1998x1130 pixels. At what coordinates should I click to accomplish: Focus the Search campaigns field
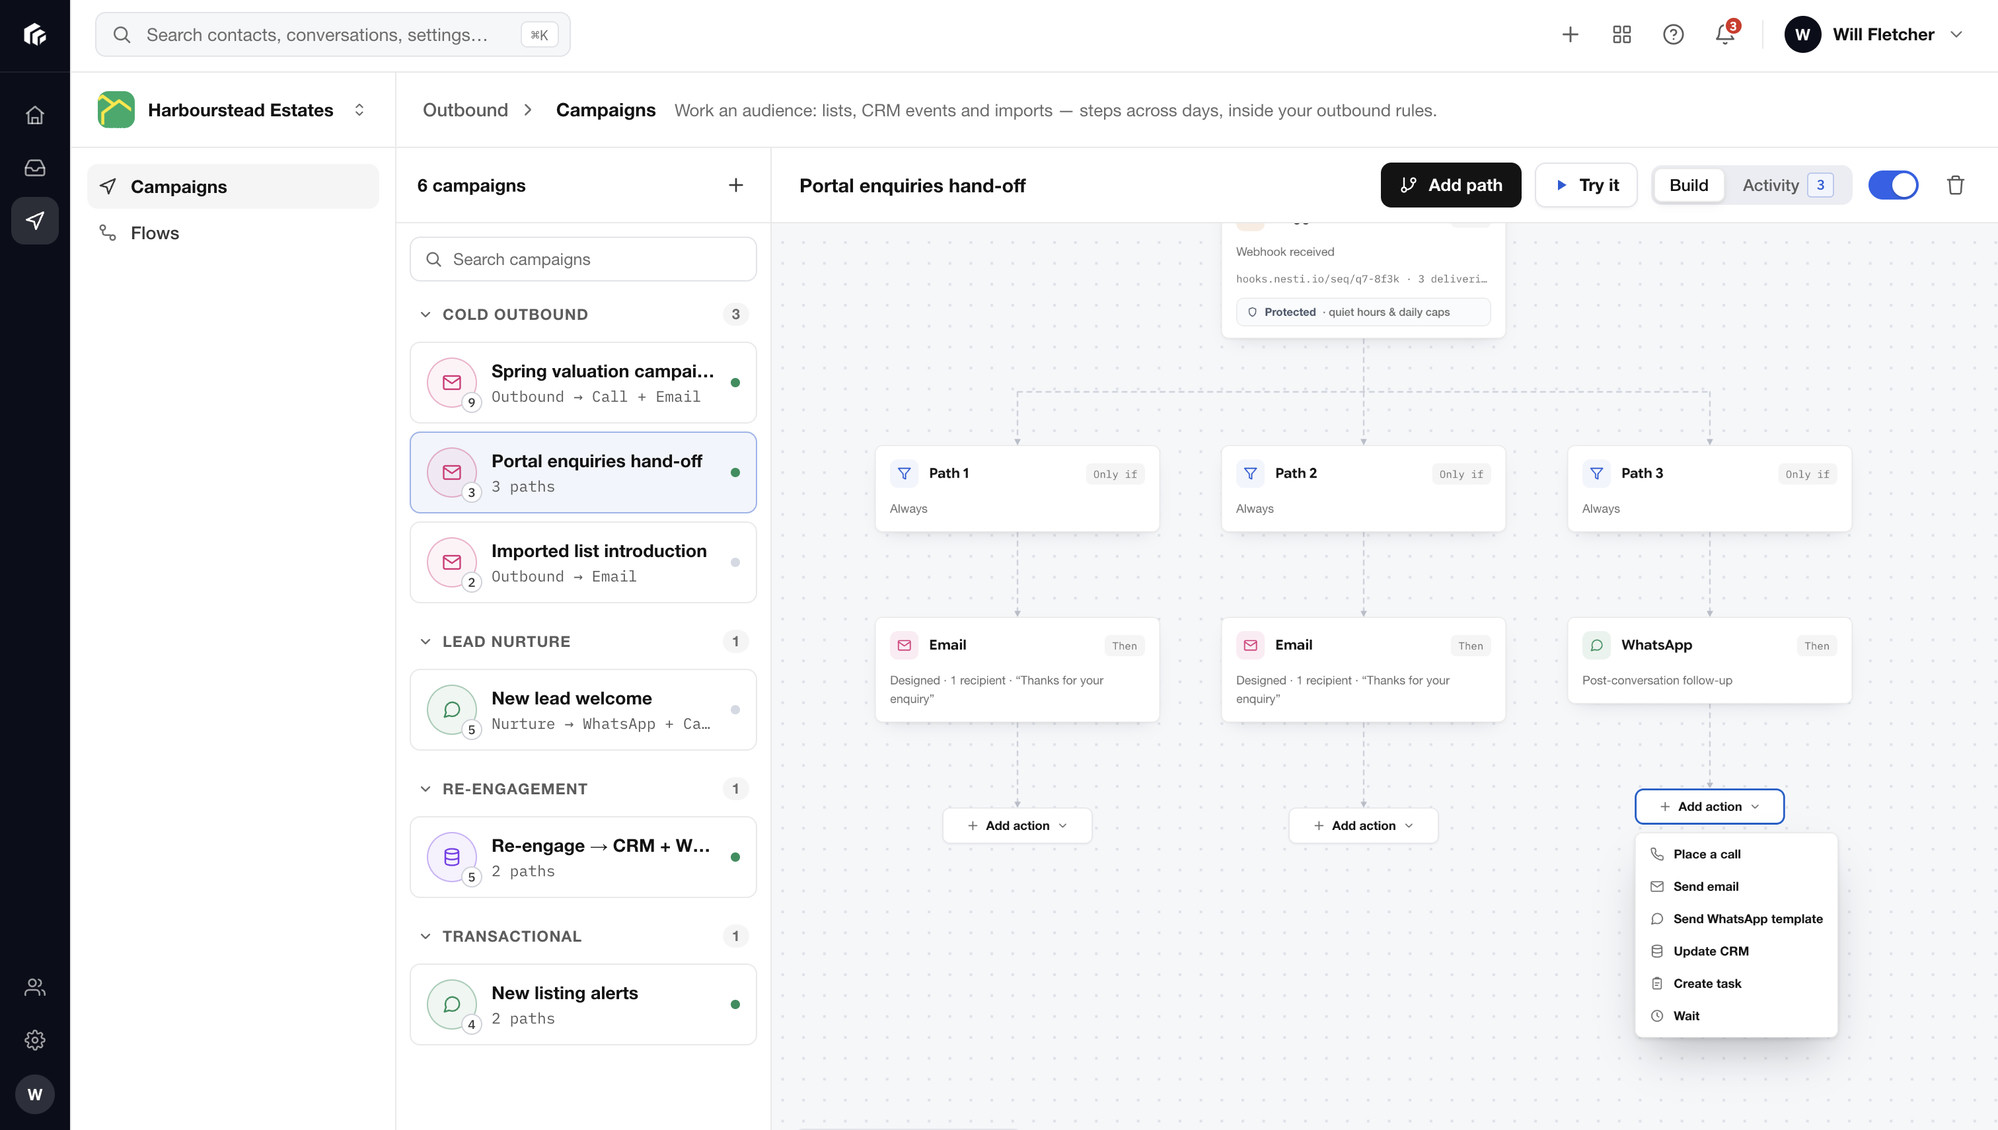583,259
